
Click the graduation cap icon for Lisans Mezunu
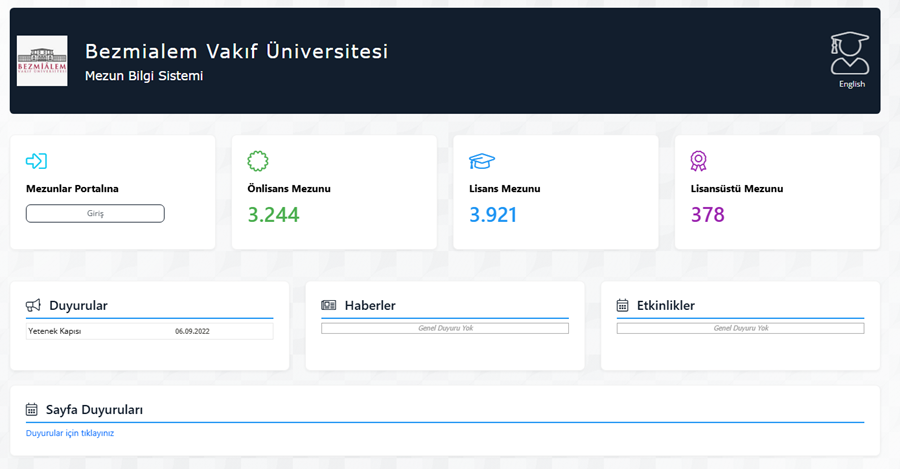click(482, 161)
